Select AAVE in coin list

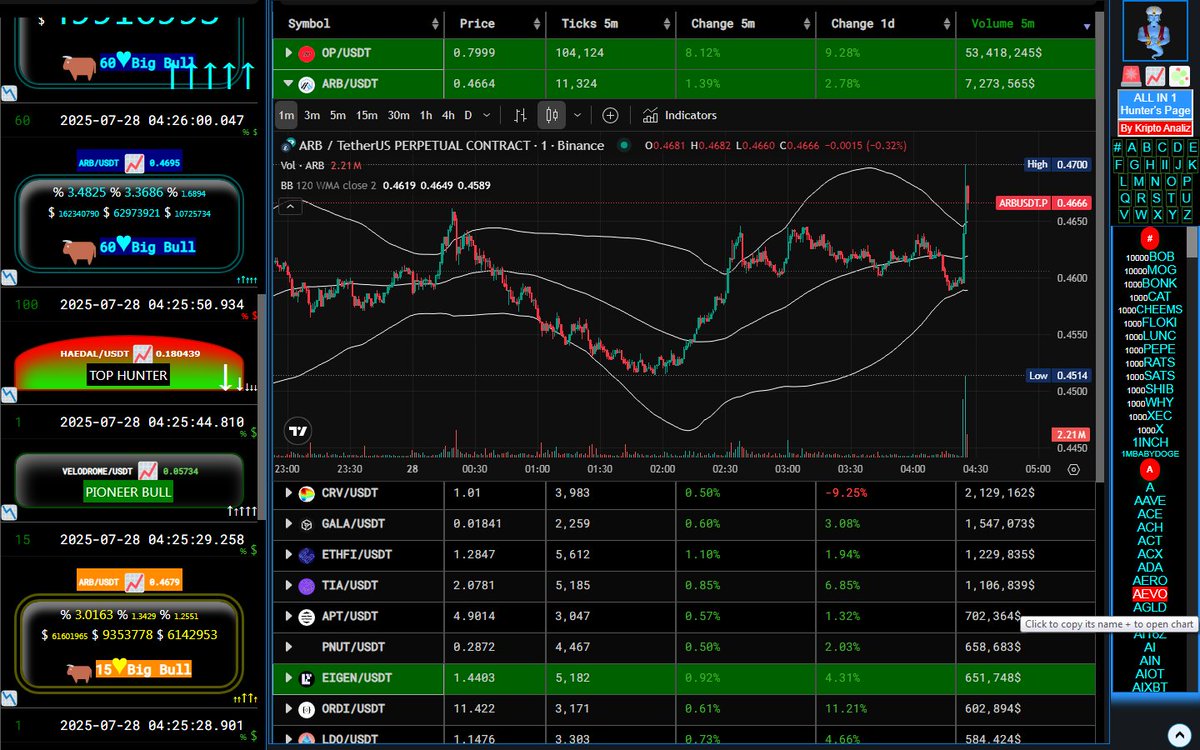(1149, 501)
